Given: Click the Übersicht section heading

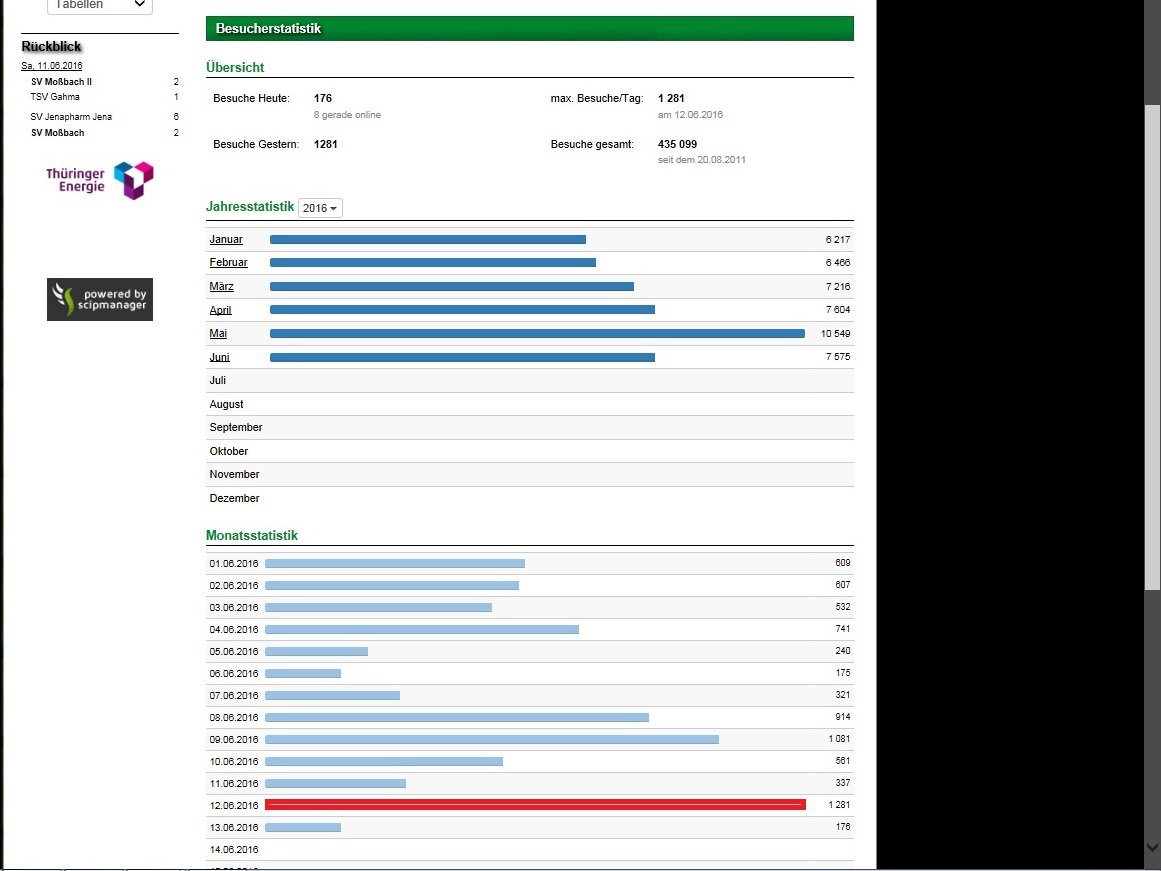Looking at the screenshot, I should coord(235,67).
